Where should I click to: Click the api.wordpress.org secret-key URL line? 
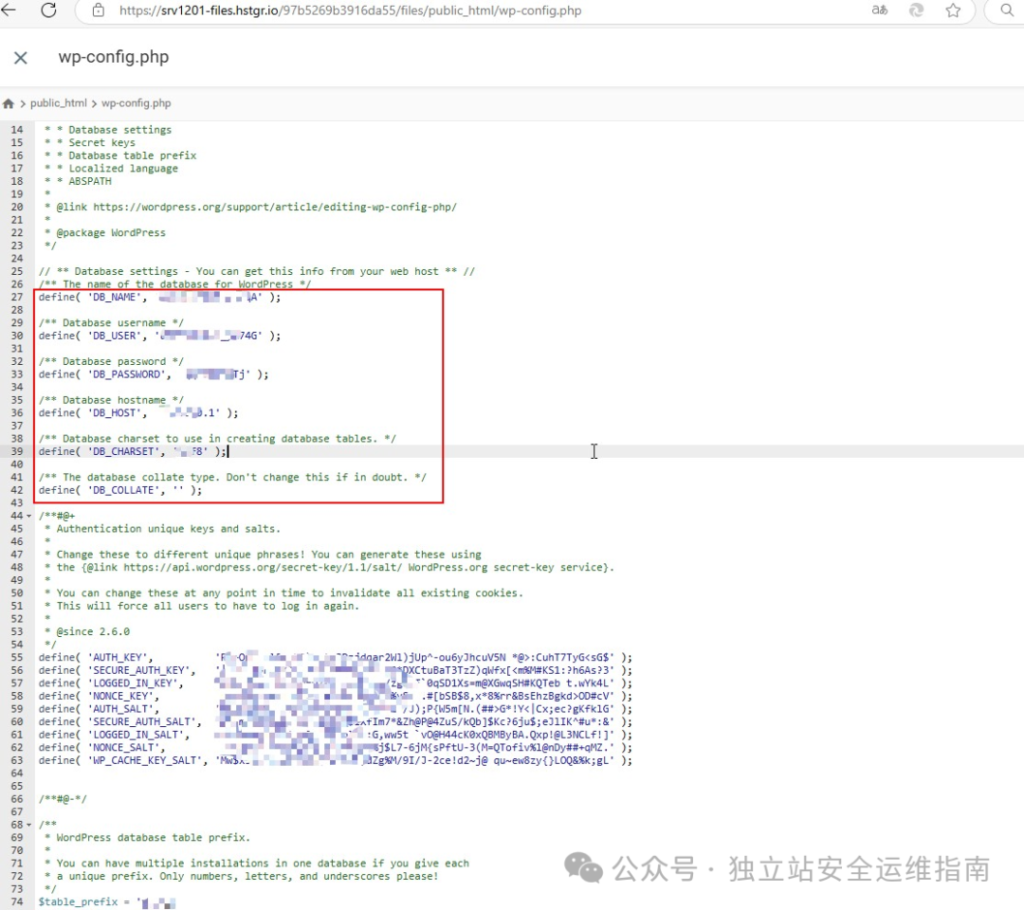pos(330,568)
